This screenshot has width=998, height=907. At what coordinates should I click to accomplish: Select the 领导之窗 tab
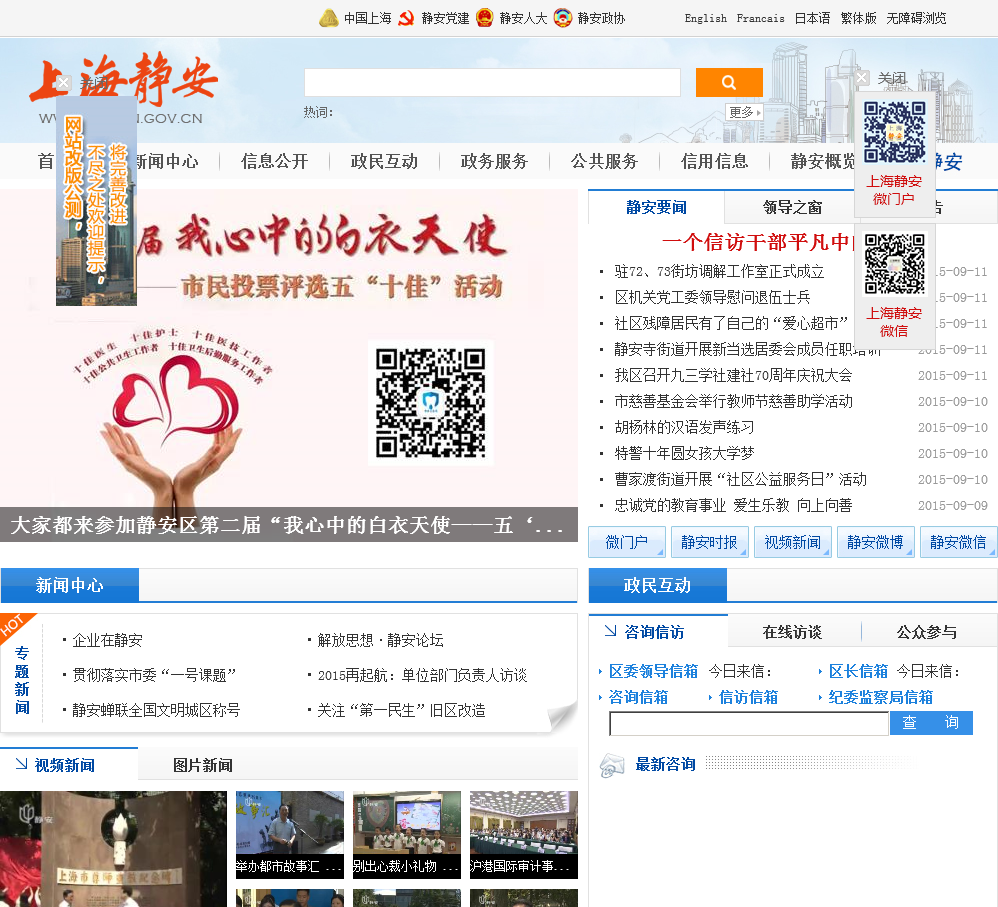pos(792,207)
